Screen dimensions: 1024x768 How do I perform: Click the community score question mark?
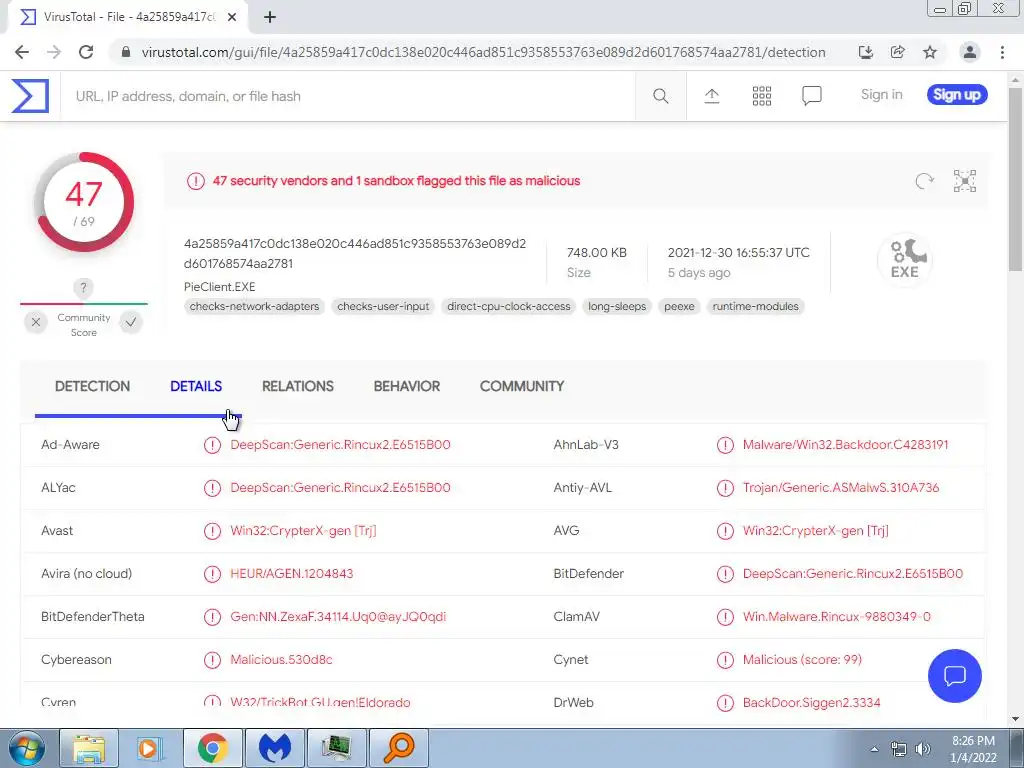pos(83,287)
